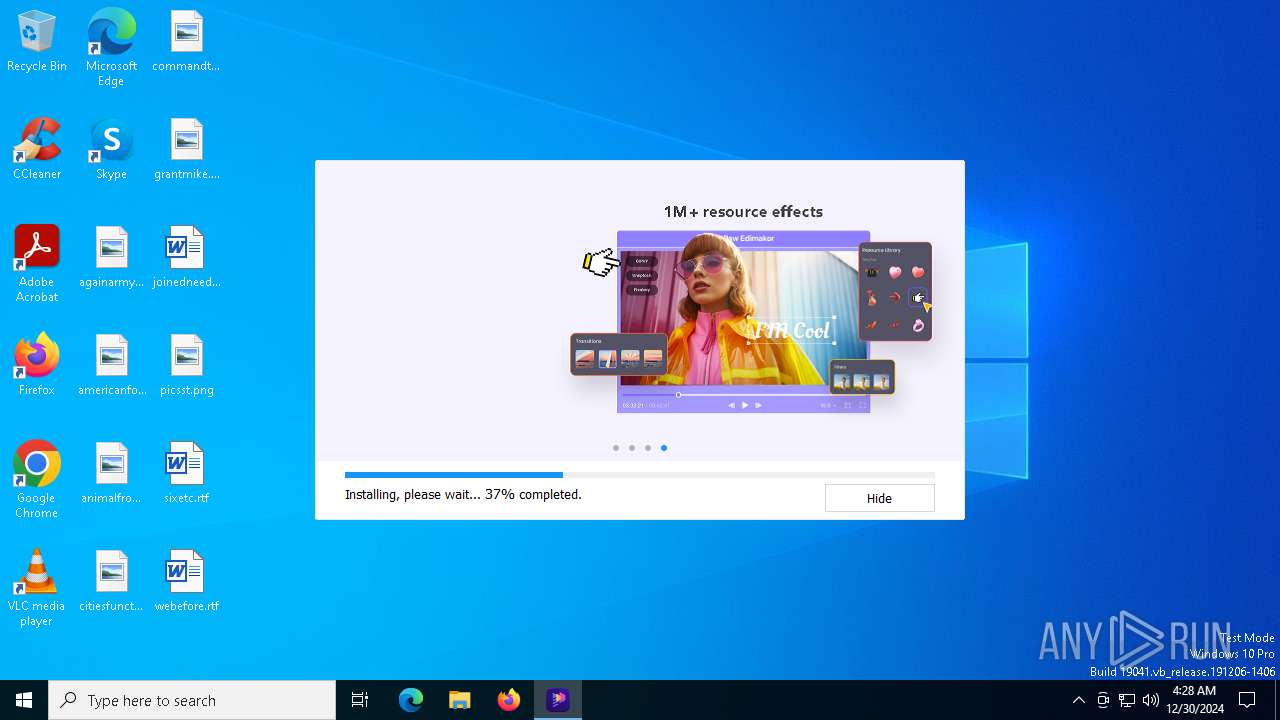Screen dimensions: 1280x720
Task: Select the VLC media player shortcut
Action: point(37,588)
